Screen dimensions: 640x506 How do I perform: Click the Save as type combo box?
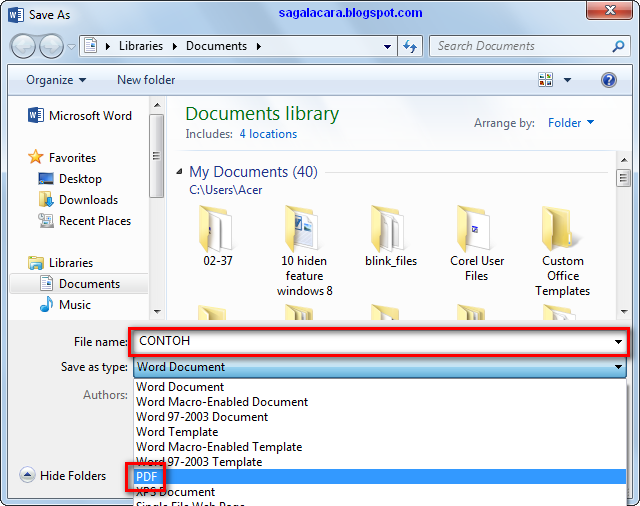(380, 367)
